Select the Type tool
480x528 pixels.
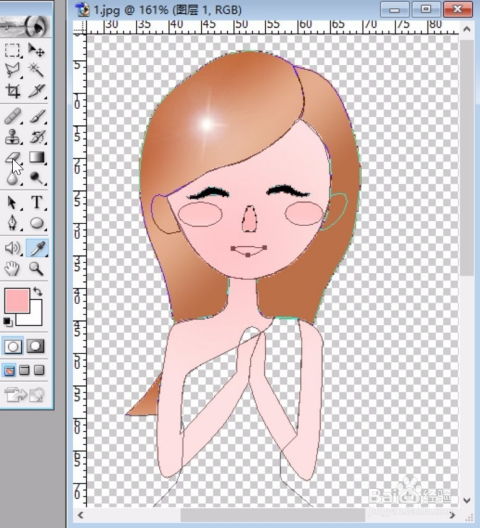coord(36,203)
